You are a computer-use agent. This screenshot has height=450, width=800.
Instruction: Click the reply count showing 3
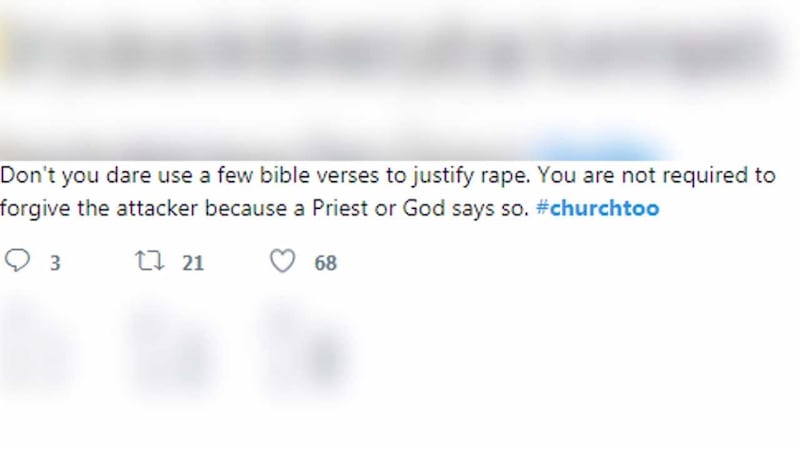click(55, 263)
